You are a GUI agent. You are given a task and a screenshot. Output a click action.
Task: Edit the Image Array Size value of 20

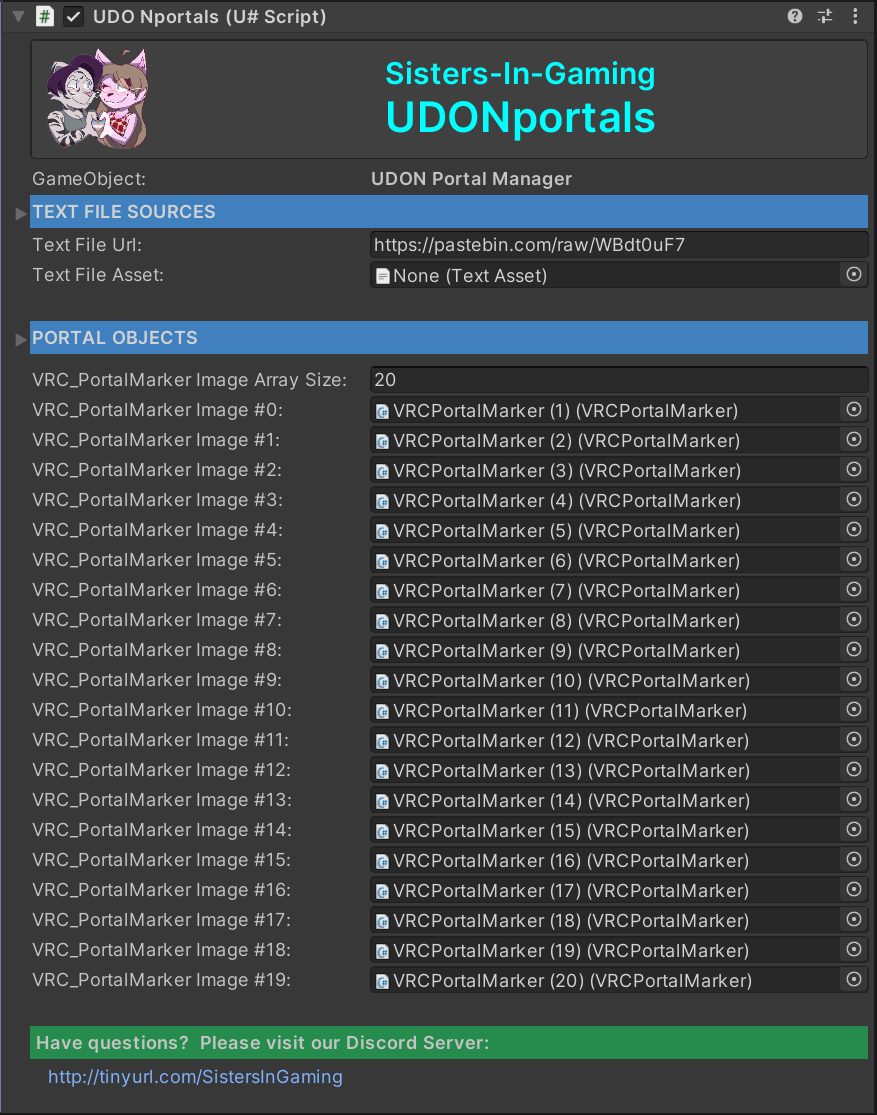pyautogui.click(x=600, y=379)
